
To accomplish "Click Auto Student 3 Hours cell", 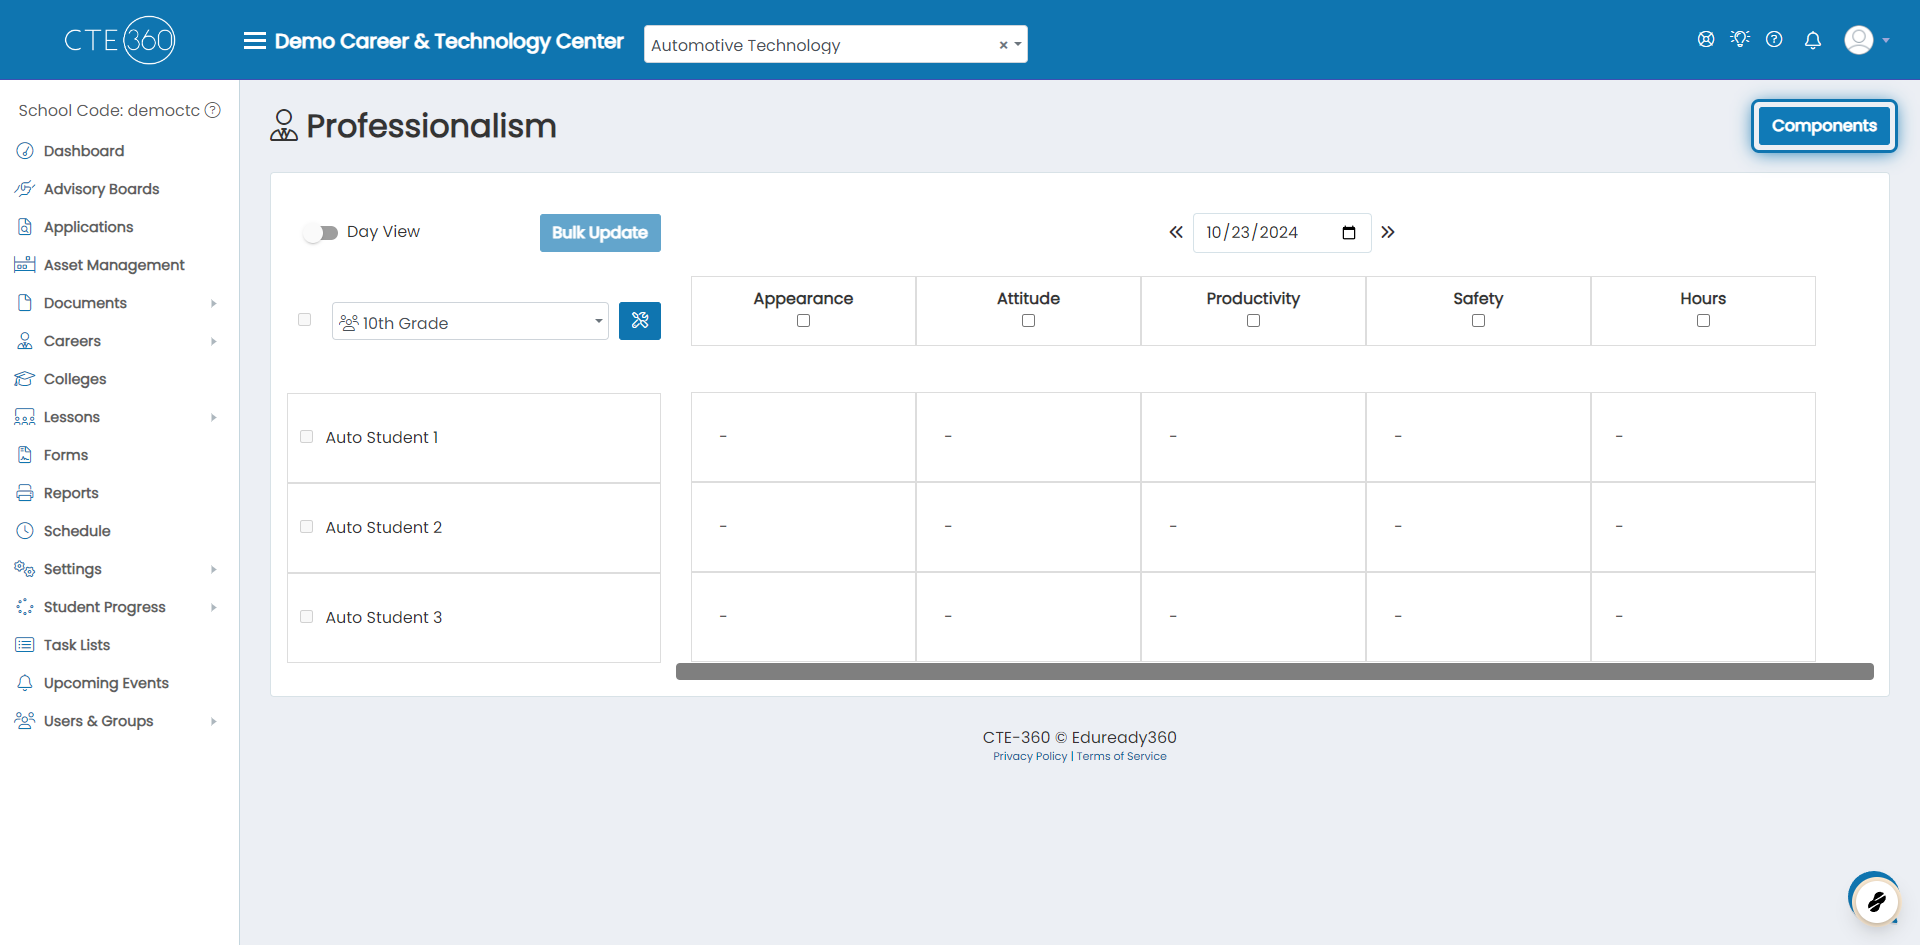I will pyautogui.click(x=1703, y=617).
